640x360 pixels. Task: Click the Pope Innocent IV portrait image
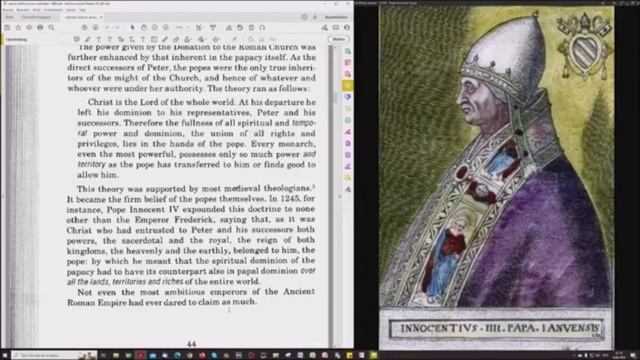(x=496, y=178)
